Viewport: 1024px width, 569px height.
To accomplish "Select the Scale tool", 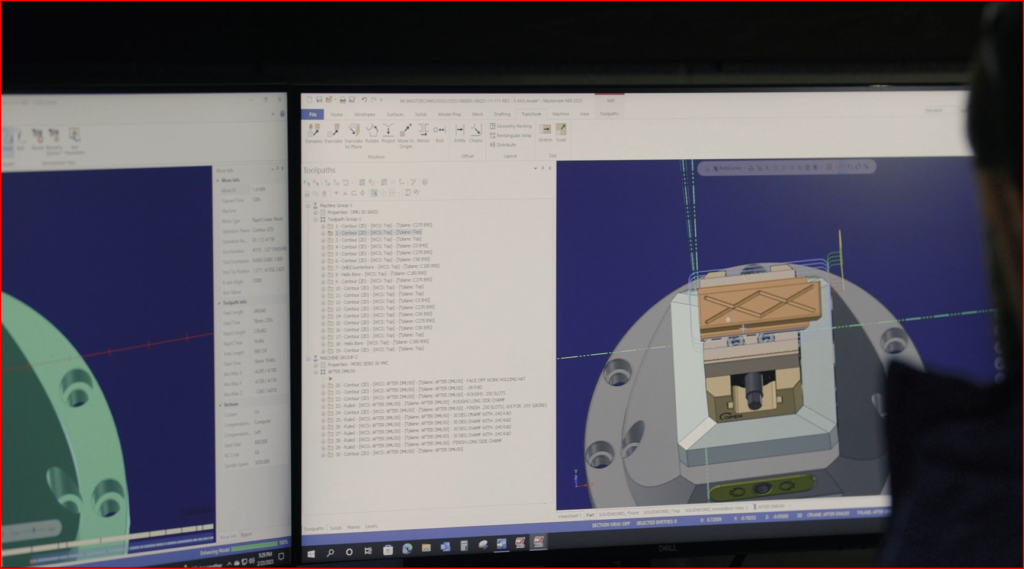I will point(561,133).
